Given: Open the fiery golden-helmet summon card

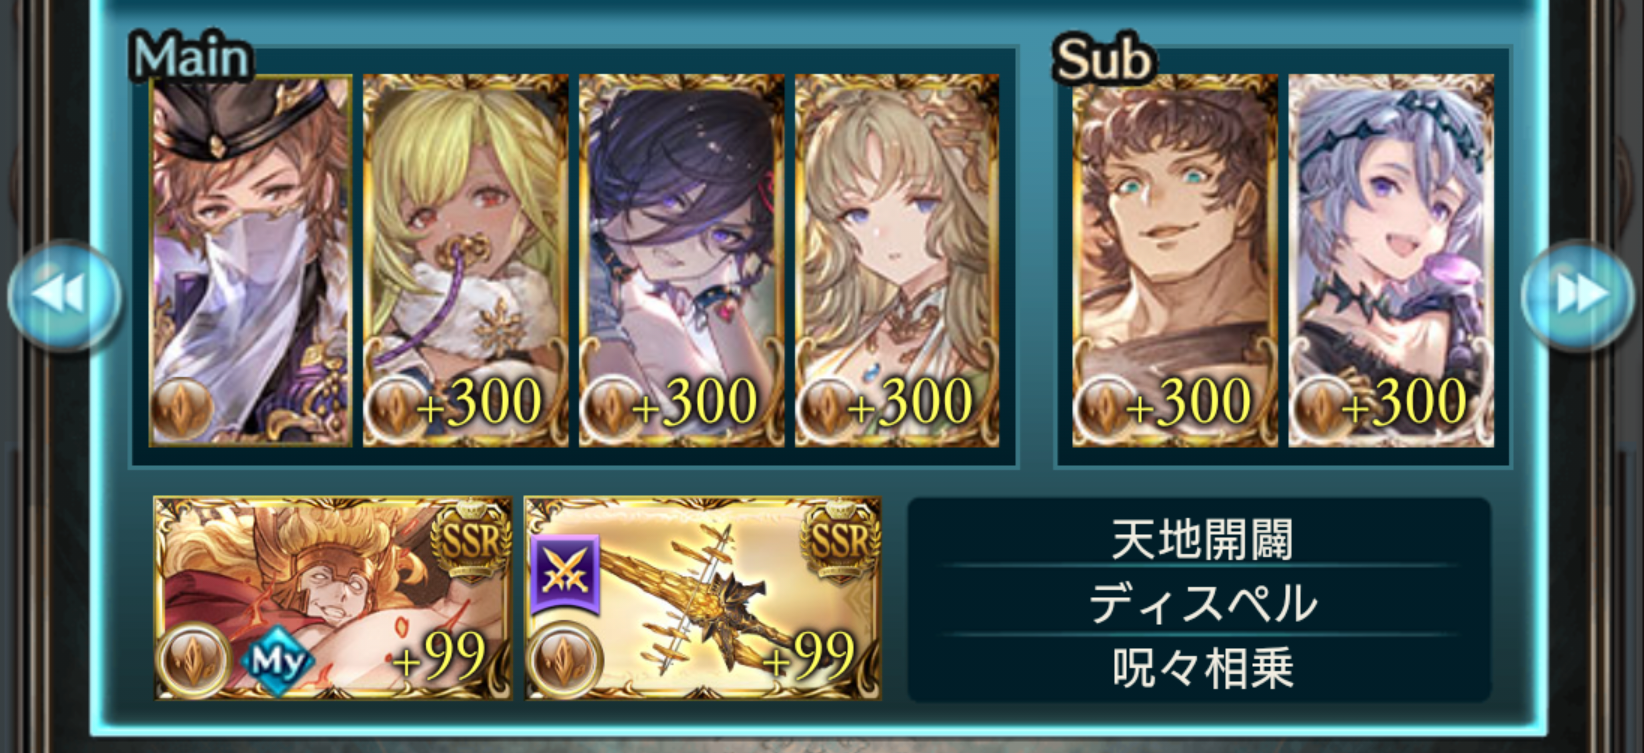Looking at the screenshot, I should [x=333, y=598].
